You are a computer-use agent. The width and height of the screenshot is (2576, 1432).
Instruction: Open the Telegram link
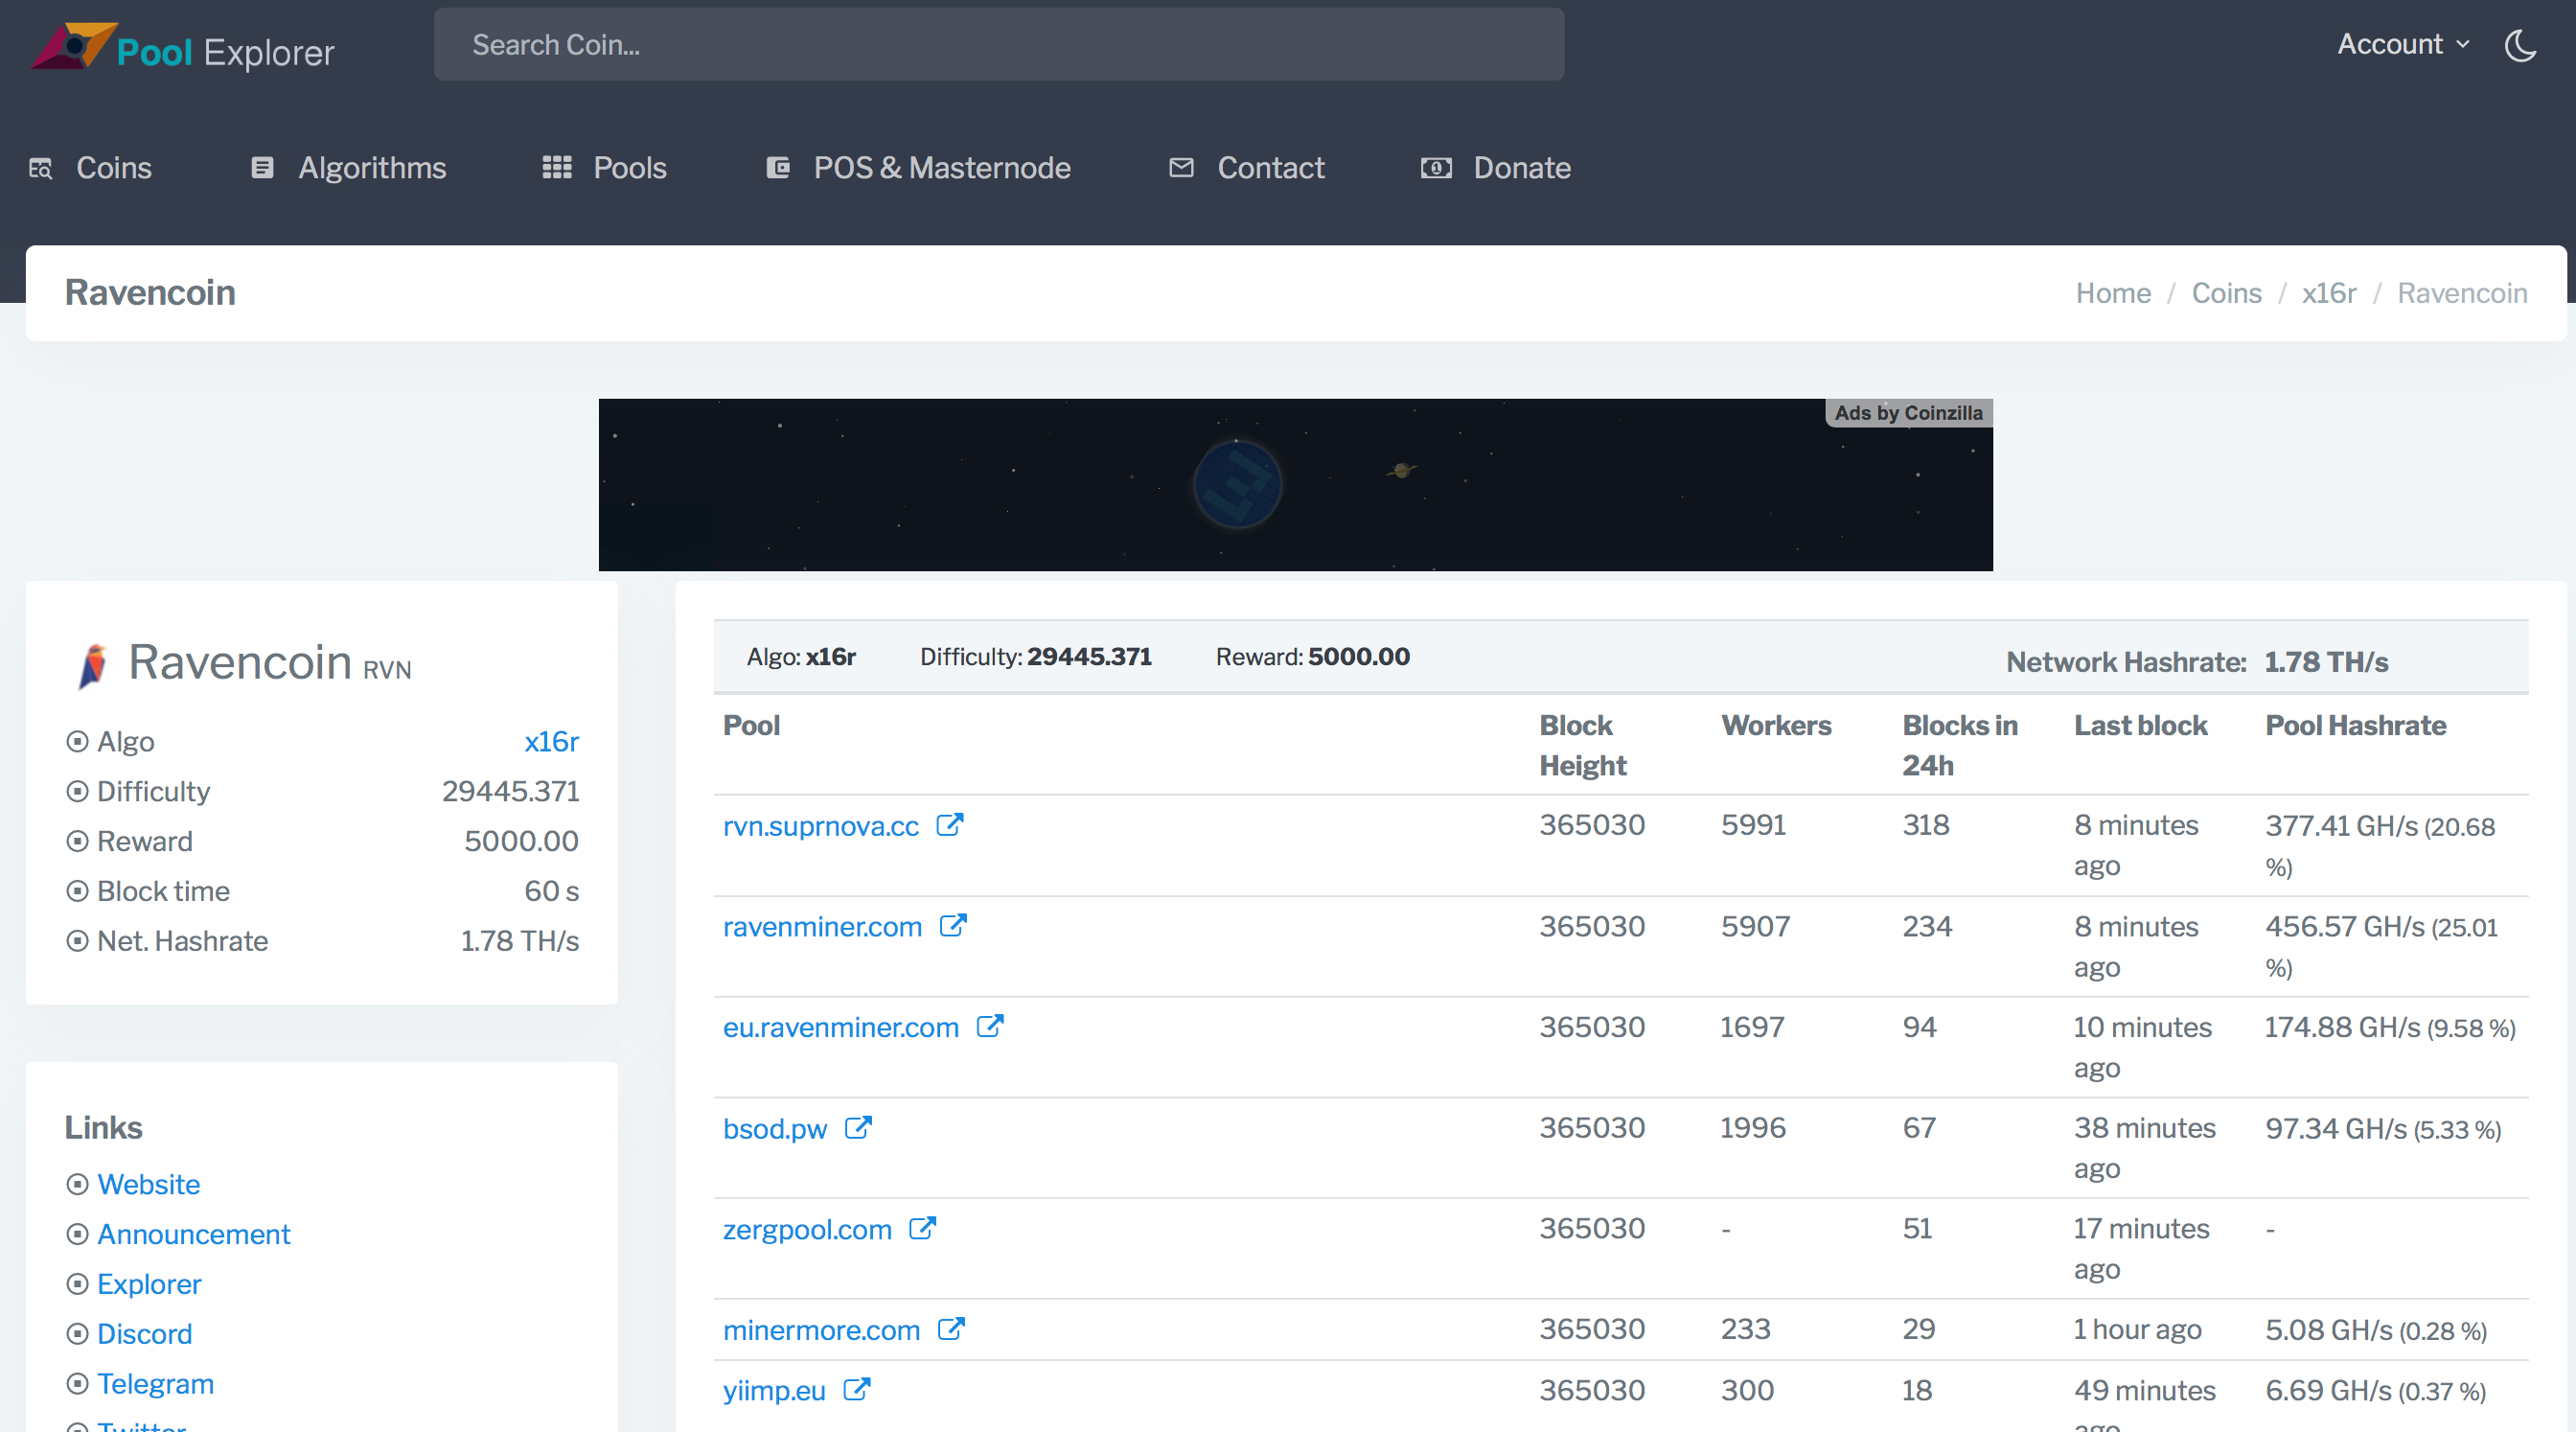tap(155, 1384)
